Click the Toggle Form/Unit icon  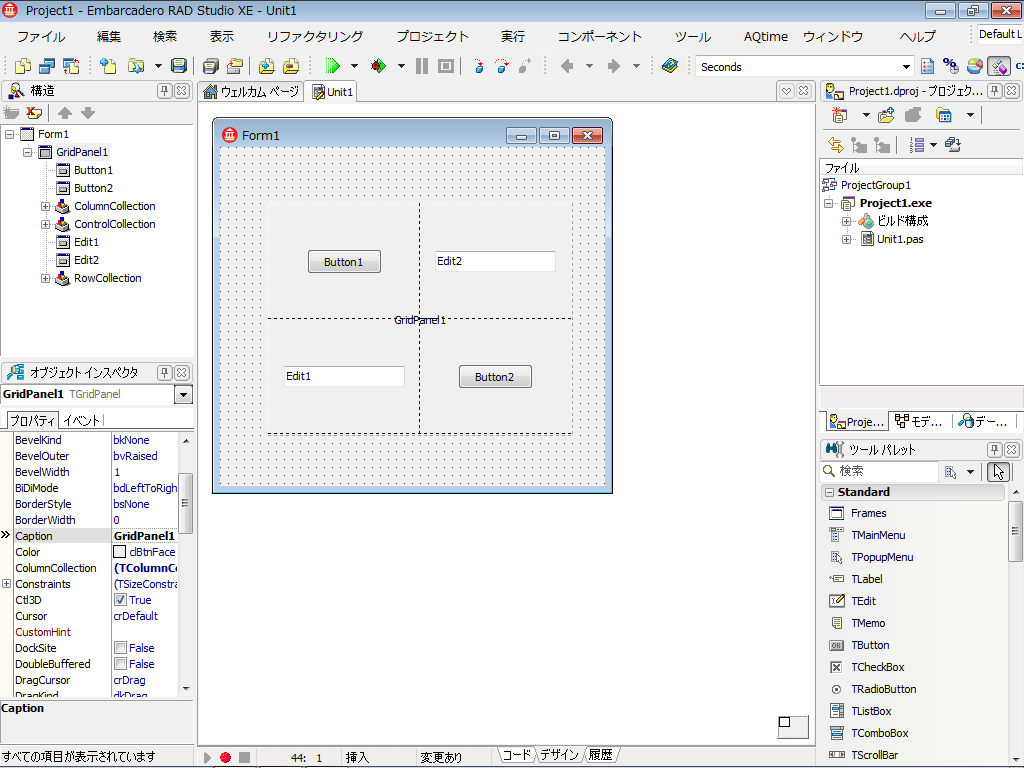[x=71, y=66]
